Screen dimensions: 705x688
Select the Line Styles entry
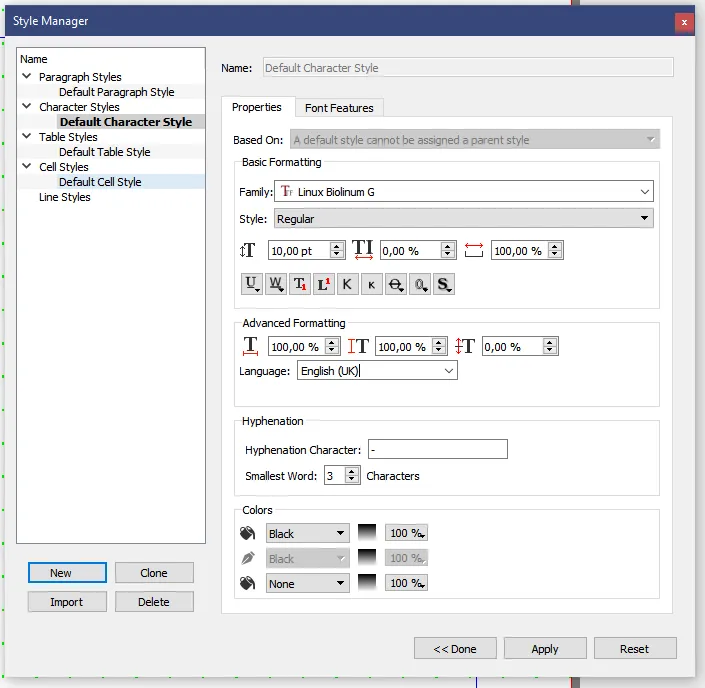(x=65, y=197)
